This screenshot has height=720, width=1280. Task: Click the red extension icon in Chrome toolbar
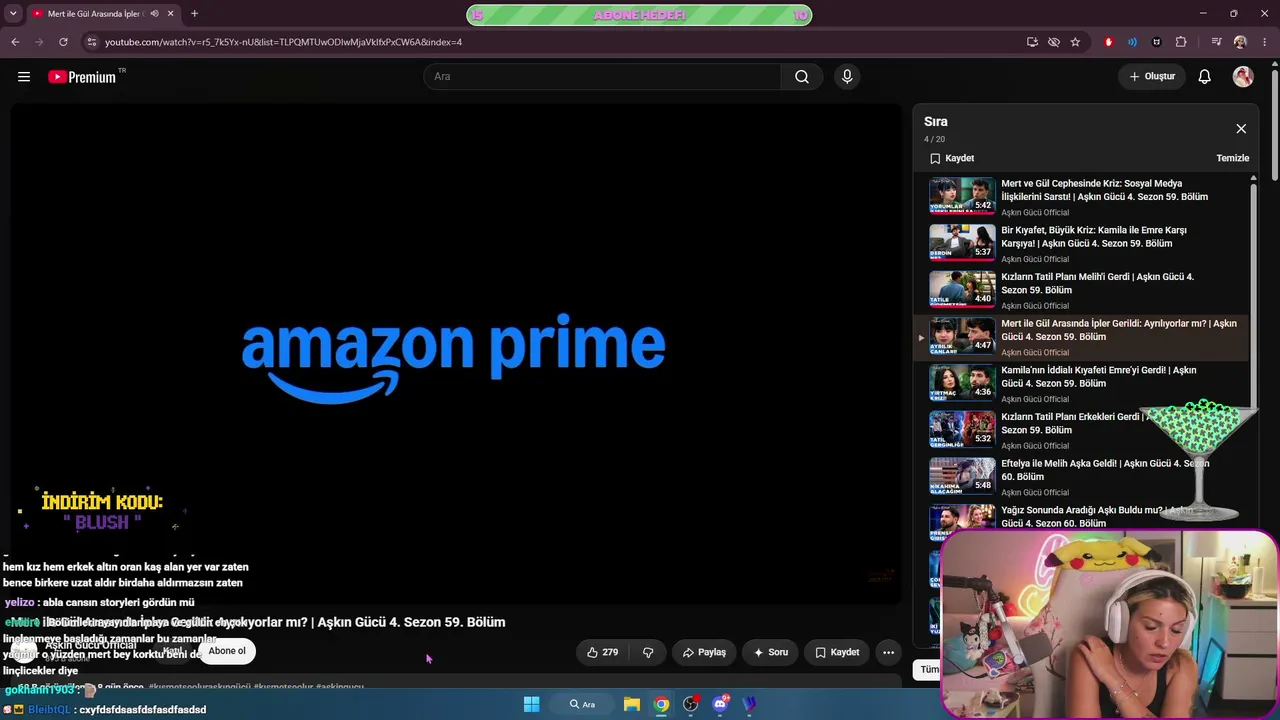[1108, 42]
